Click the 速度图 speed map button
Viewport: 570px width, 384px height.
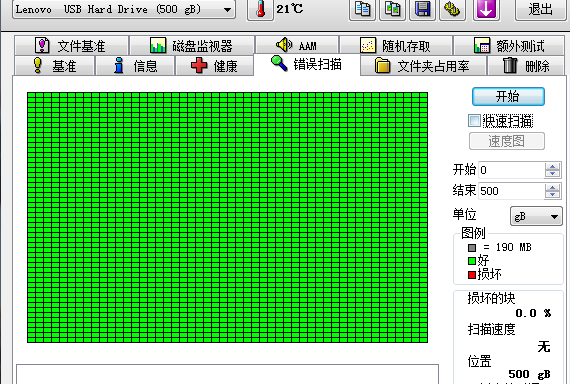507,141
